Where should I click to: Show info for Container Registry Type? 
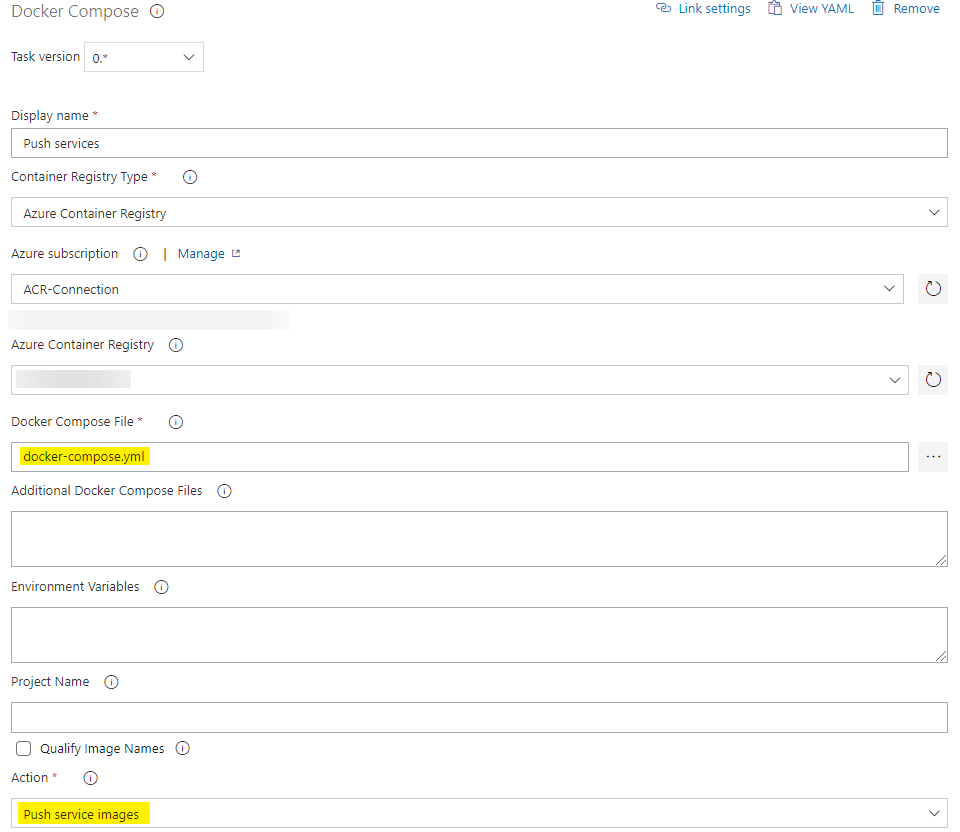(x=190, y=177)
